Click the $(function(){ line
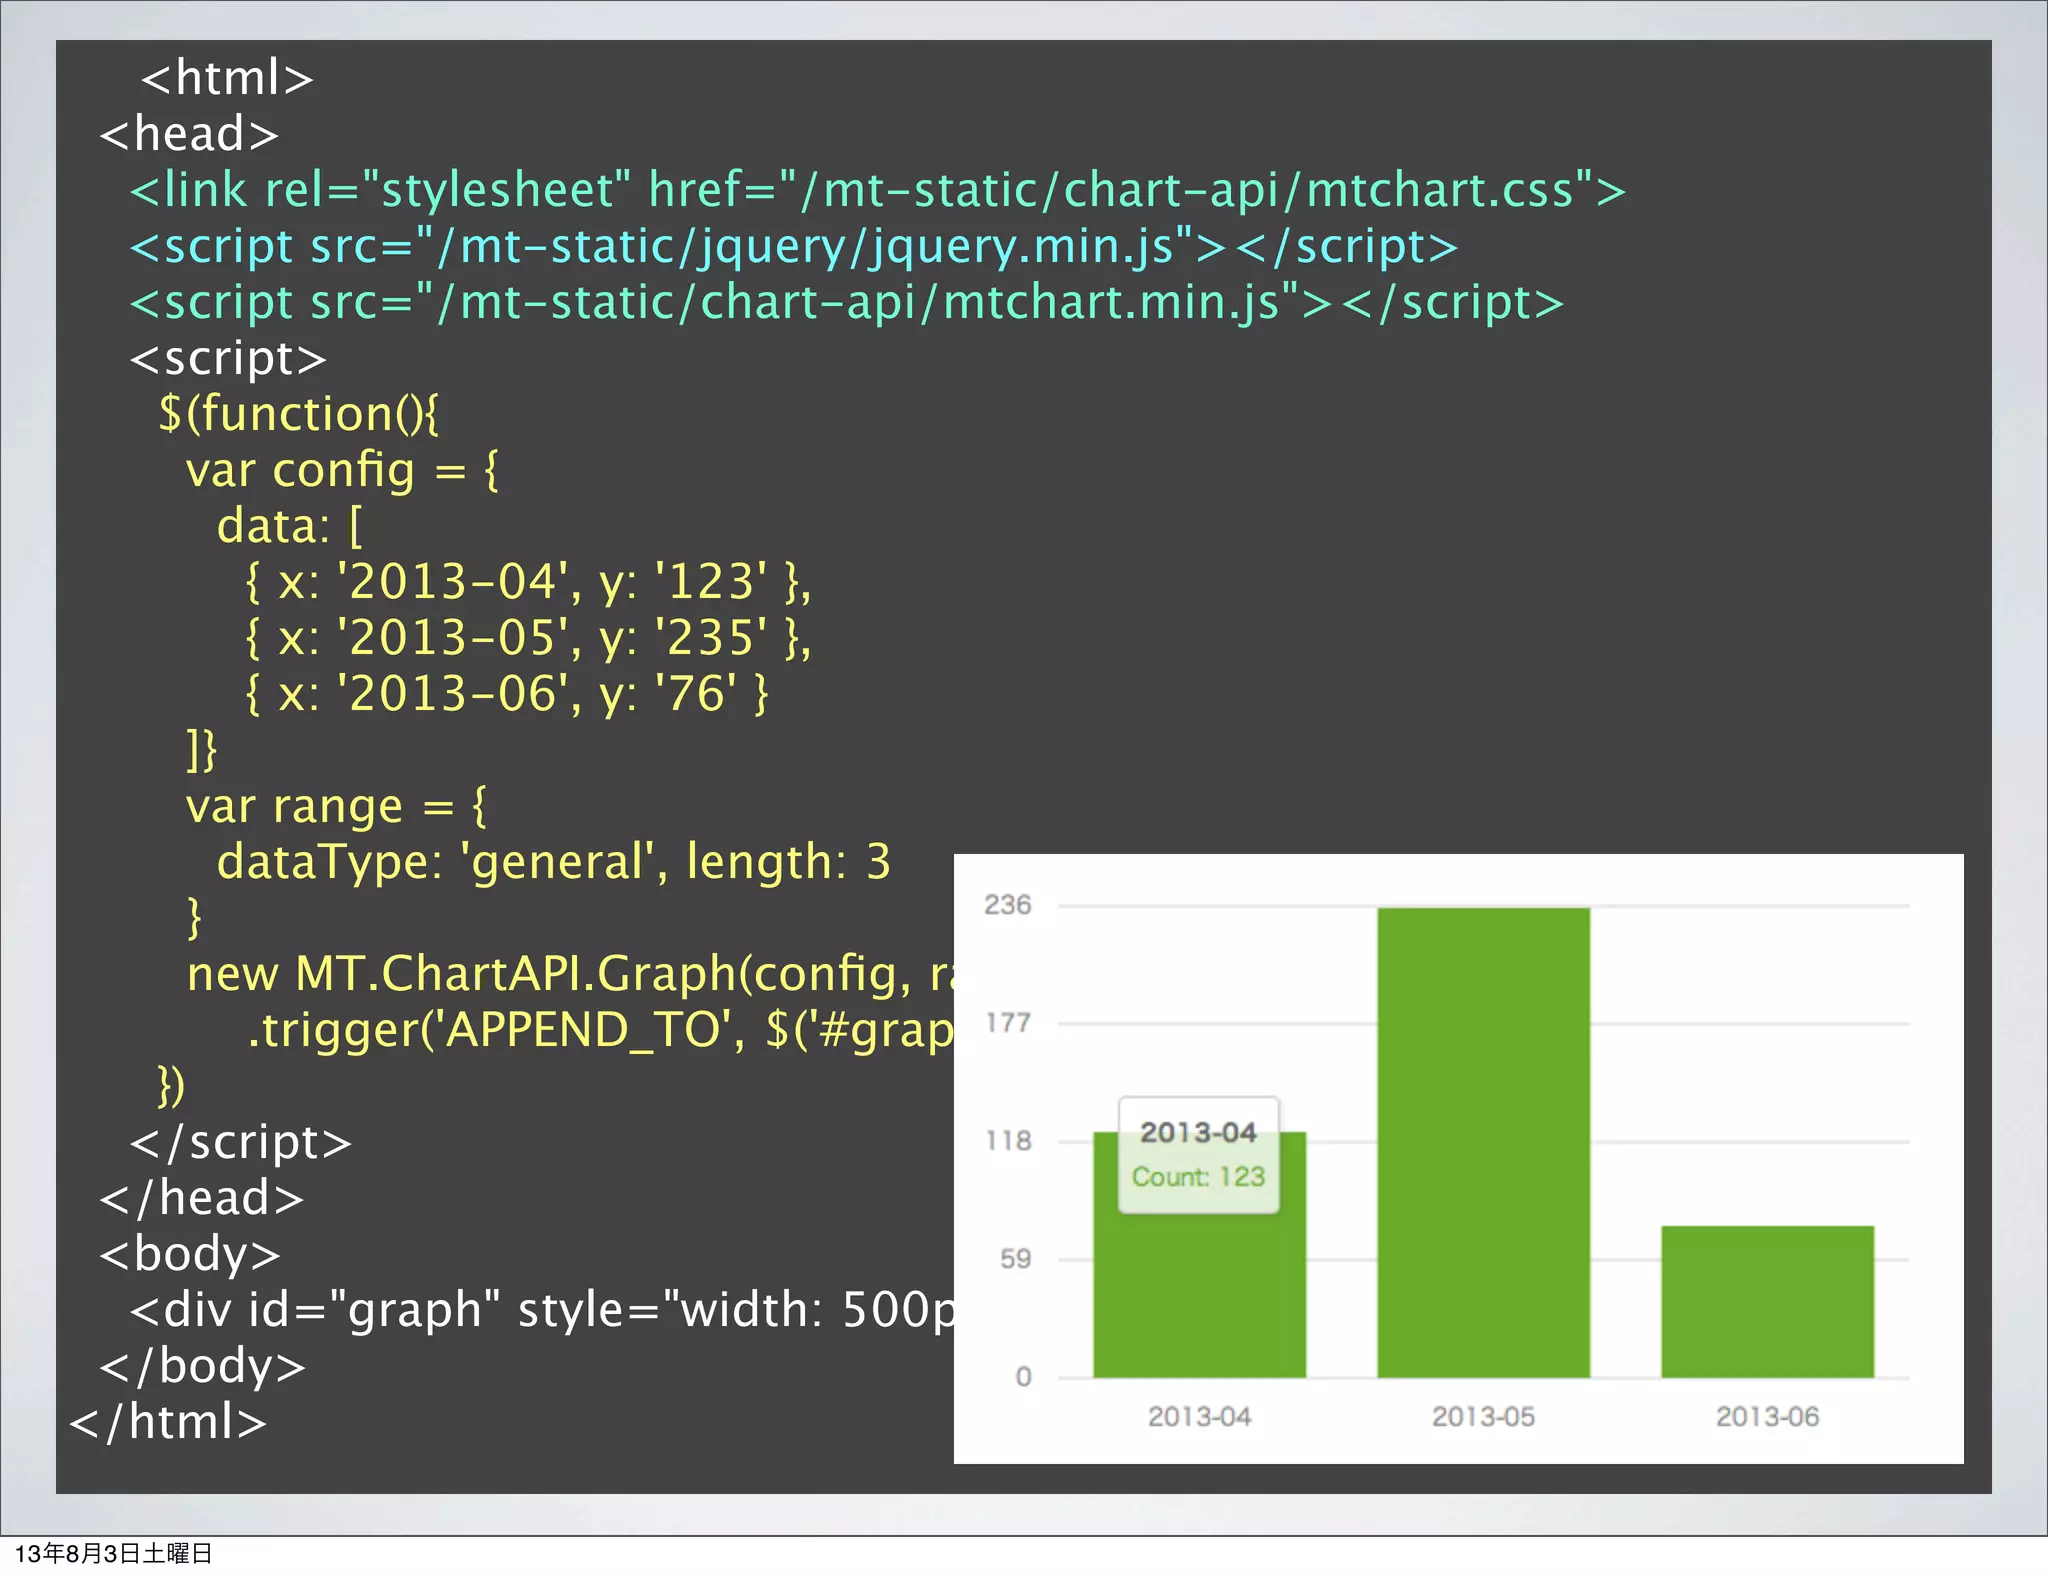2048x1576 pixels. click(x=298, y=414)
